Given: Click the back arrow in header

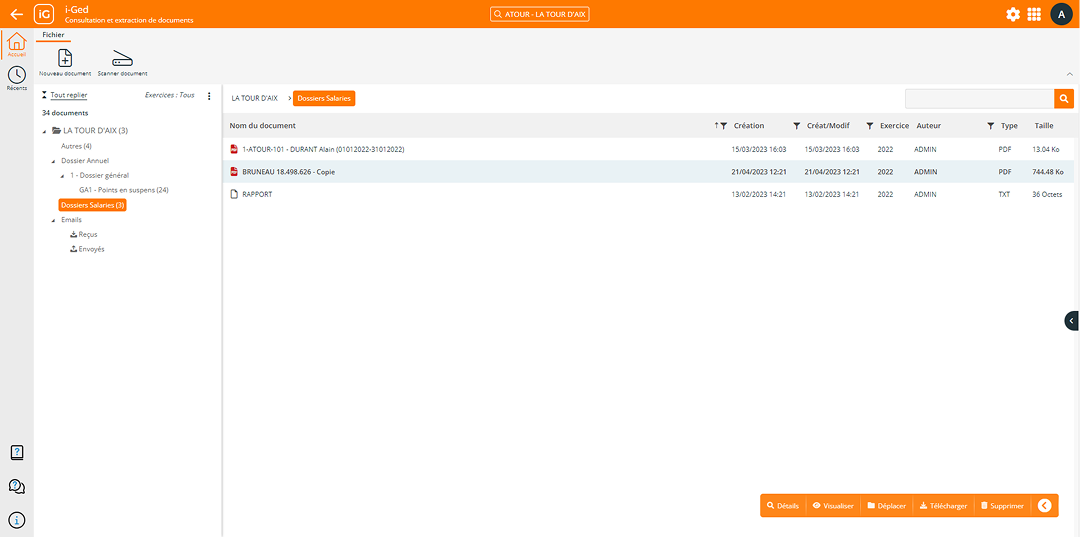Looking at the screenshot, I should (16, 14).
